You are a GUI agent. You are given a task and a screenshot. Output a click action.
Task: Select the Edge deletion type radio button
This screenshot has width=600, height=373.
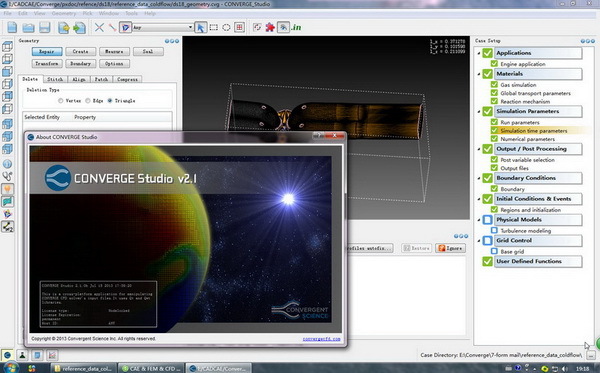pyautogui.click(x=88, y=101)
